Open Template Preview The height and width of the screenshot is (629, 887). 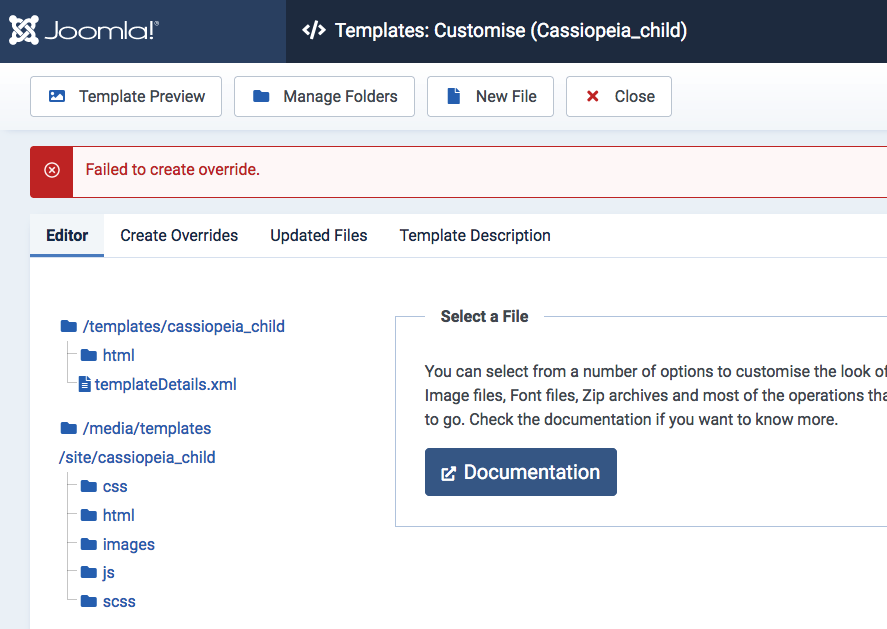pos(126,97)
